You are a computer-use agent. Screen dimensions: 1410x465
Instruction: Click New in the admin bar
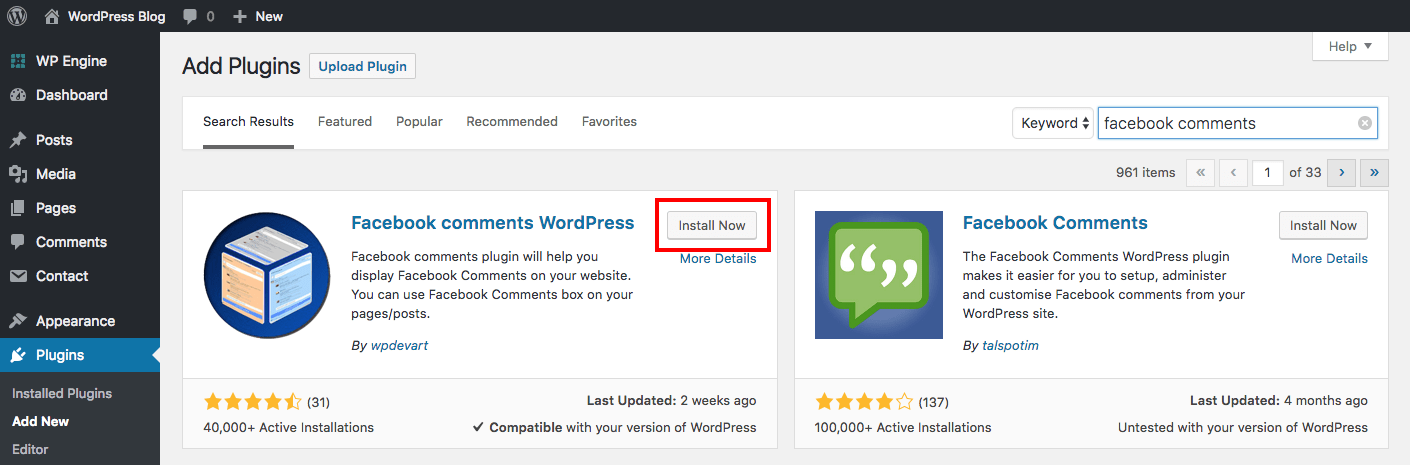coord(269,16)
